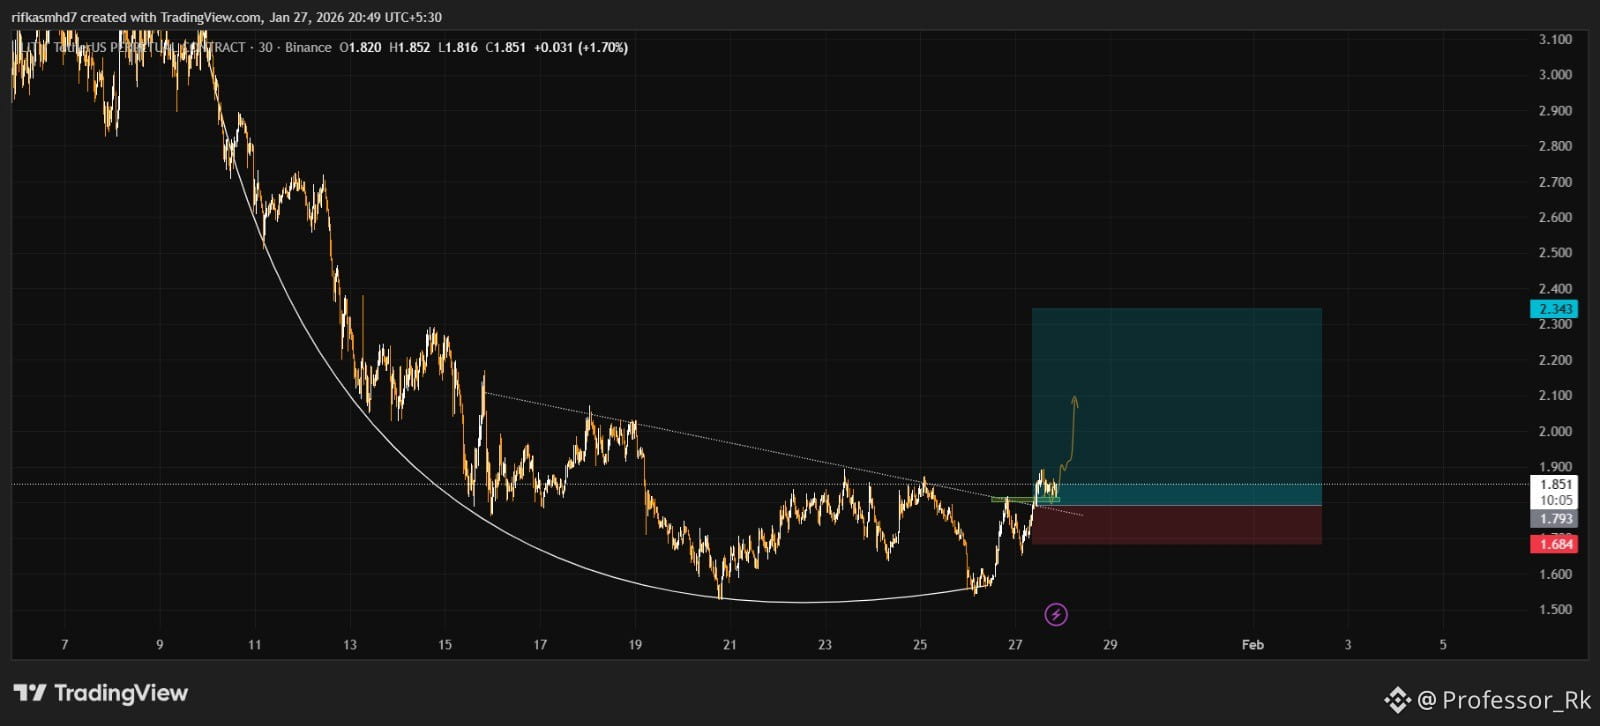Click 1.900 on the price axis
The width and height of the screenshot is (1600, 726).
(x=1555, y=467)
